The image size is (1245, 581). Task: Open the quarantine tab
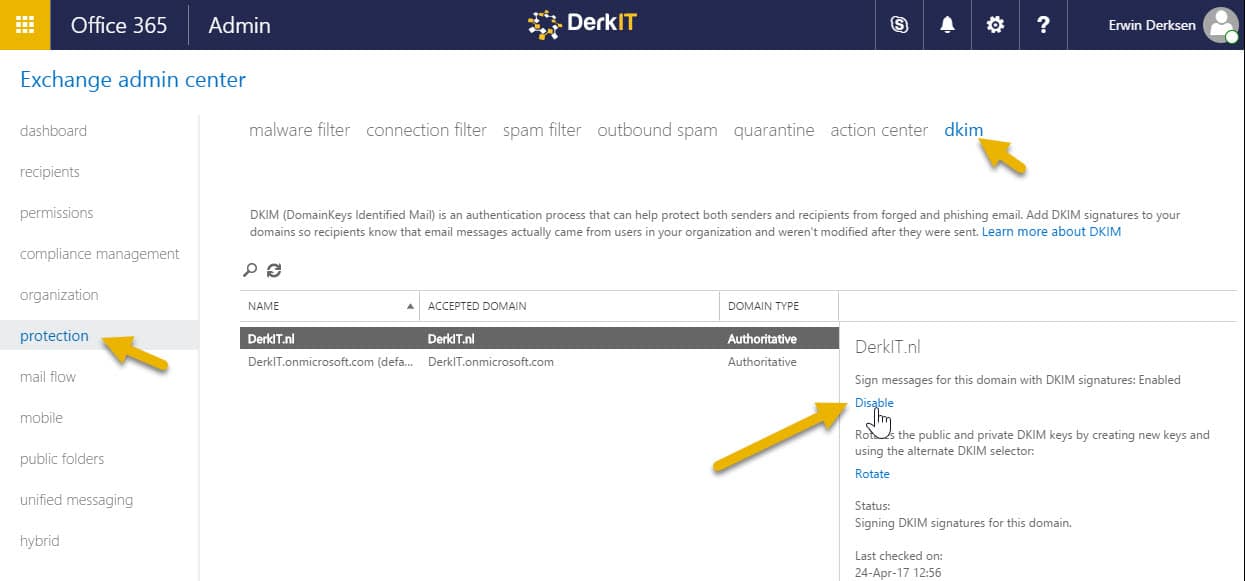[774, 130]
